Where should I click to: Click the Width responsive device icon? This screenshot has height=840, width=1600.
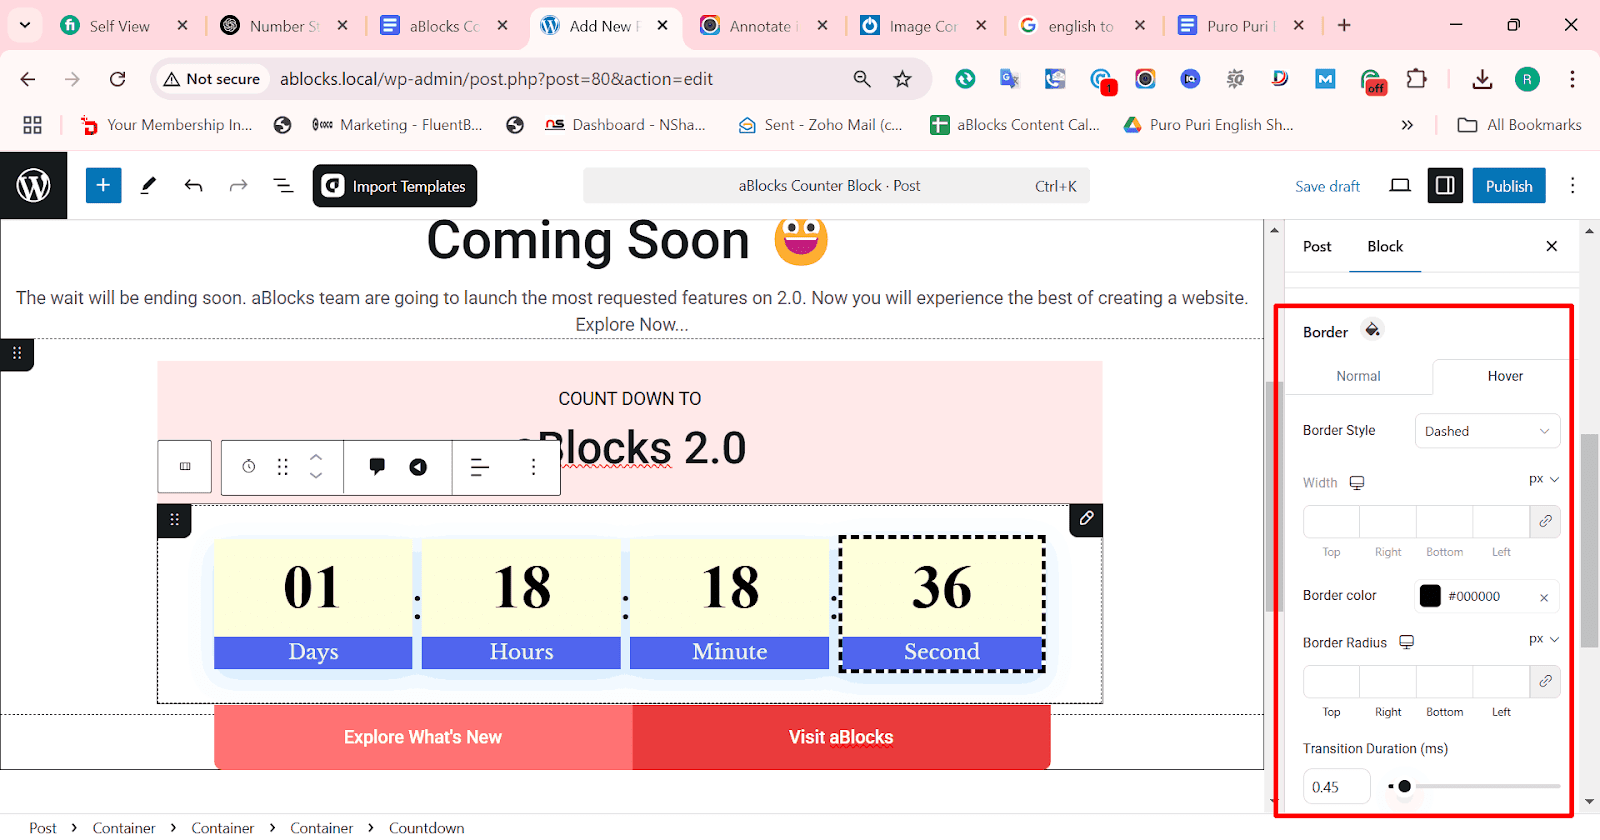click(x=1357, y=483)
